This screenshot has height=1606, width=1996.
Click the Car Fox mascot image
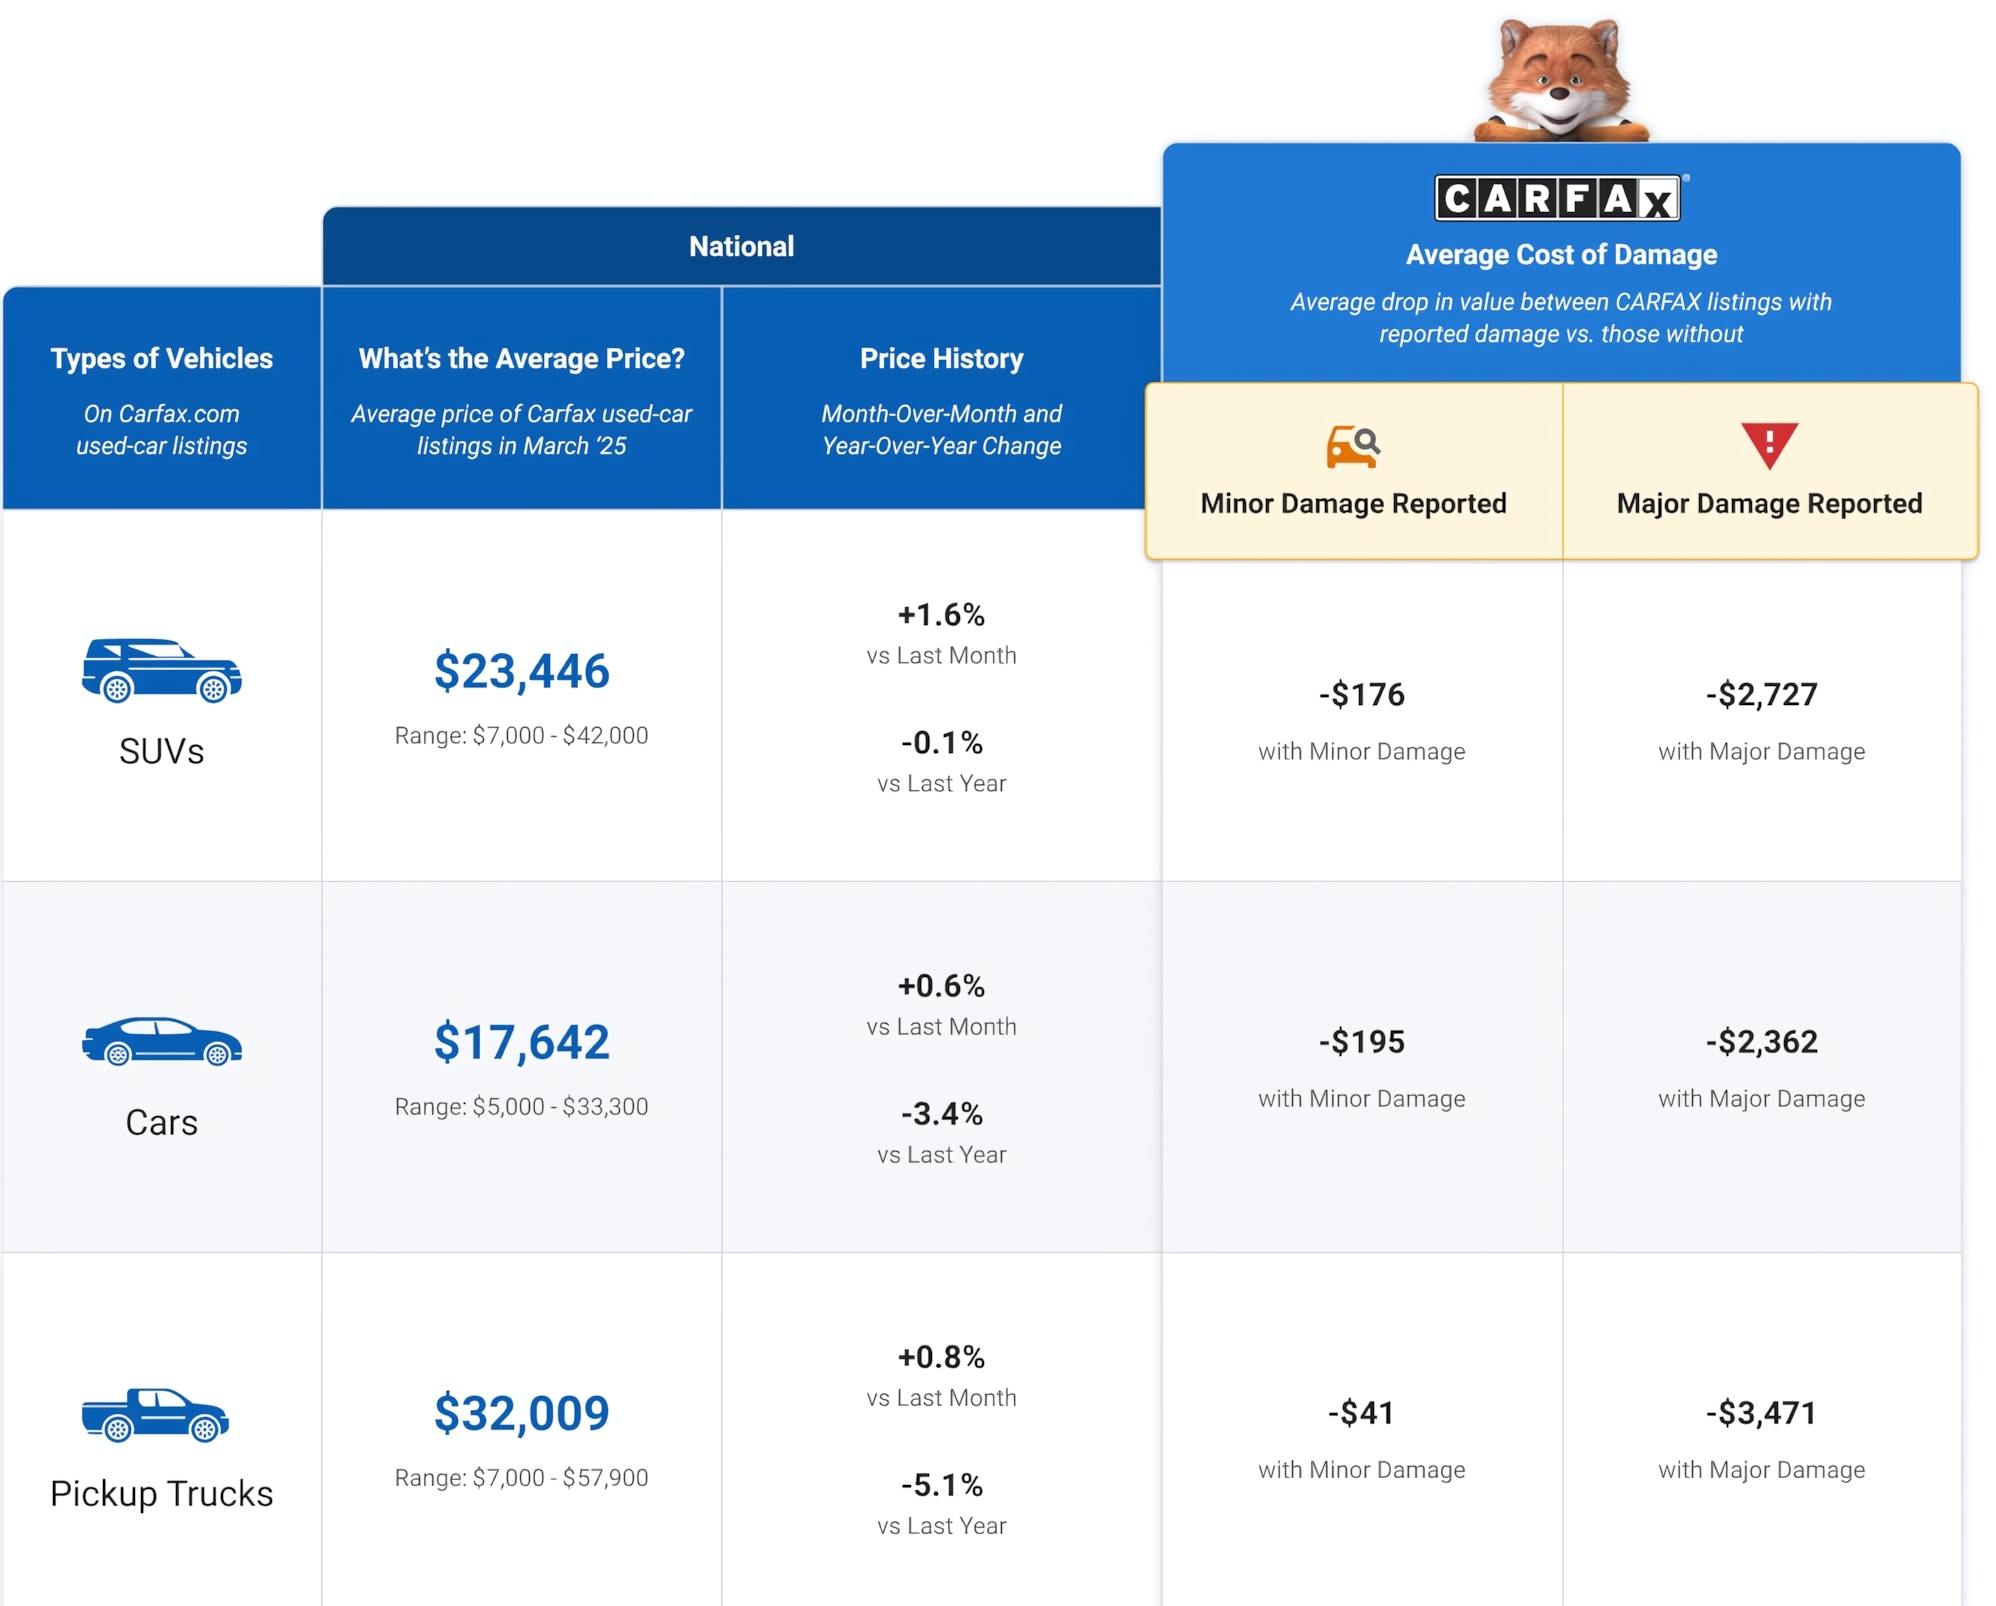(x=1559, y=82)
